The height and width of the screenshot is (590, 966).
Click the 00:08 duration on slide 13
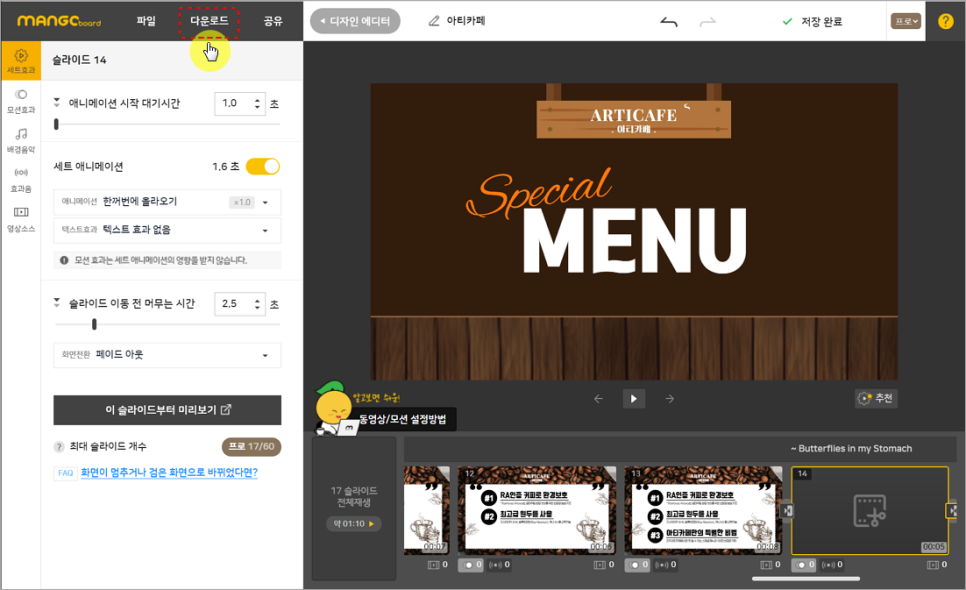coord(768,546)
